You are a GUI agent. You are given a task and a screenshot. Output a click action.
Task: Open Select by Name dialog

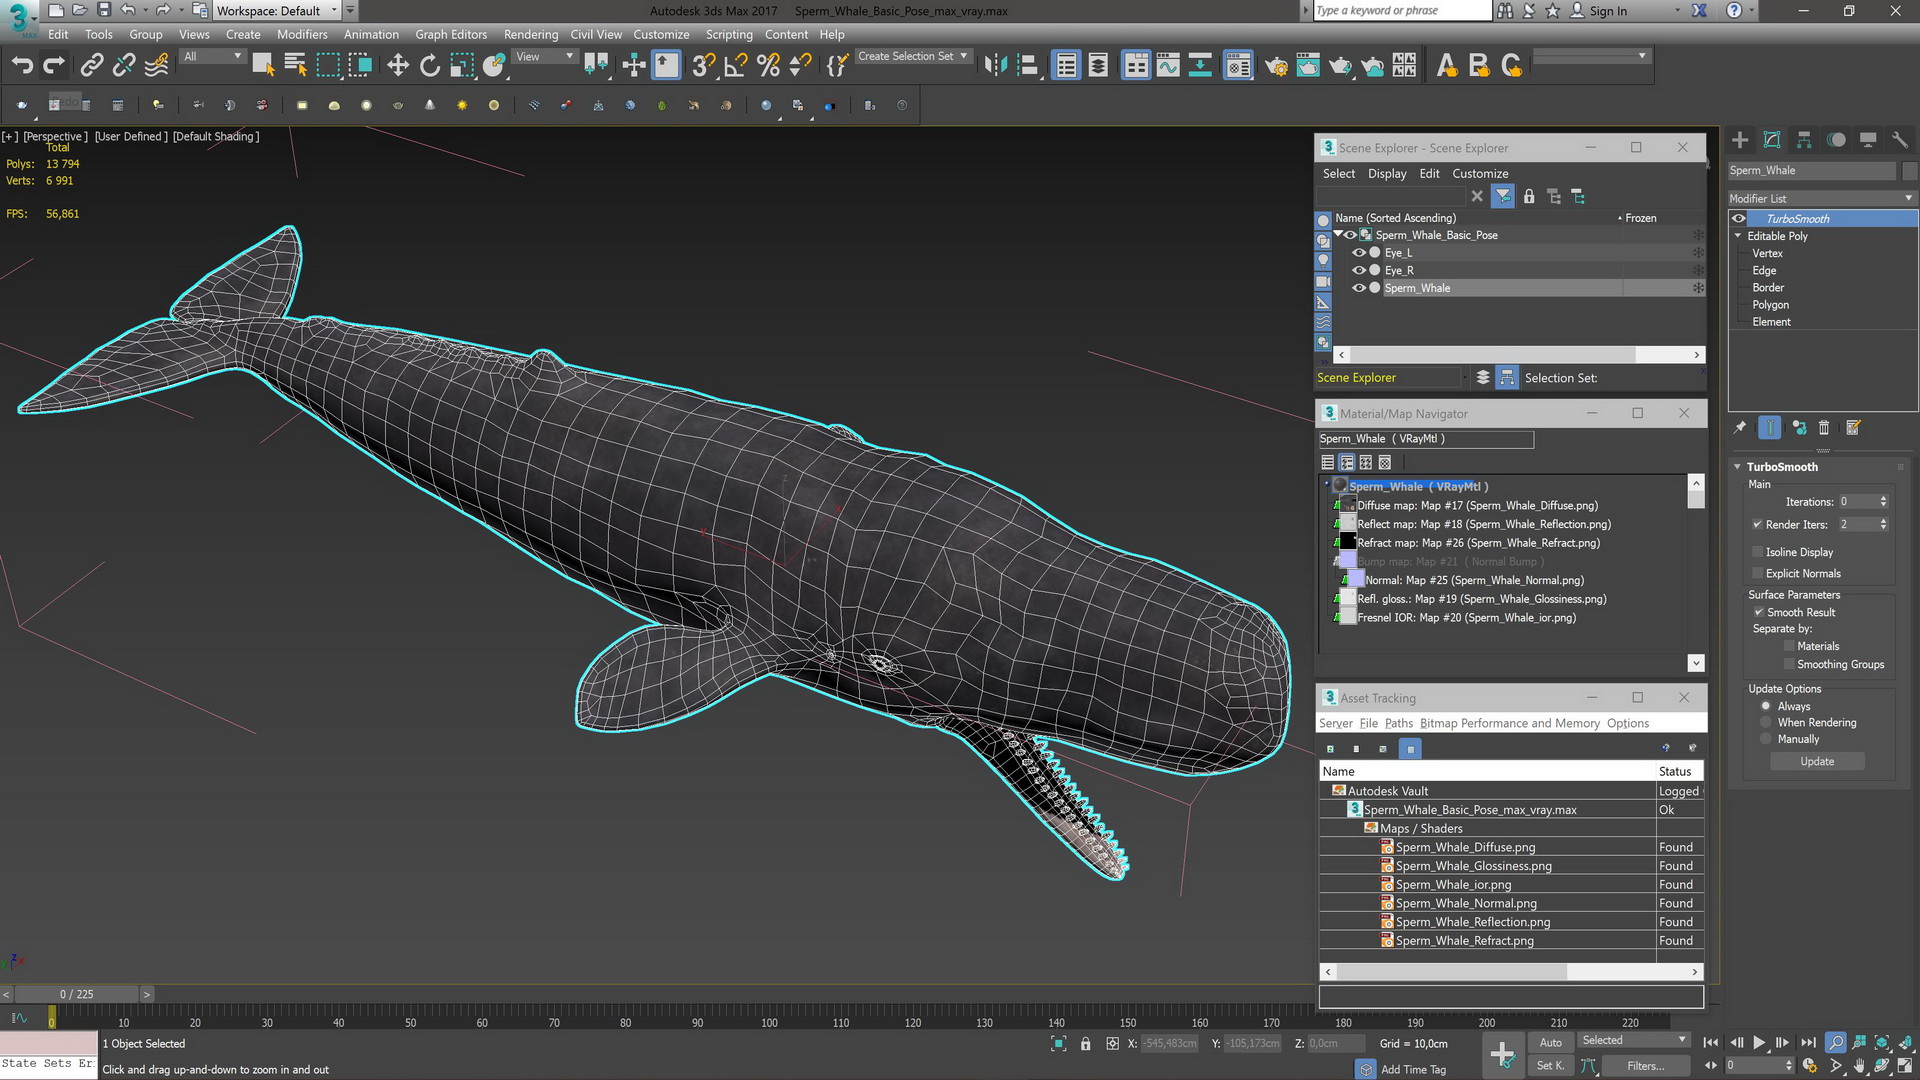[295, 66]
